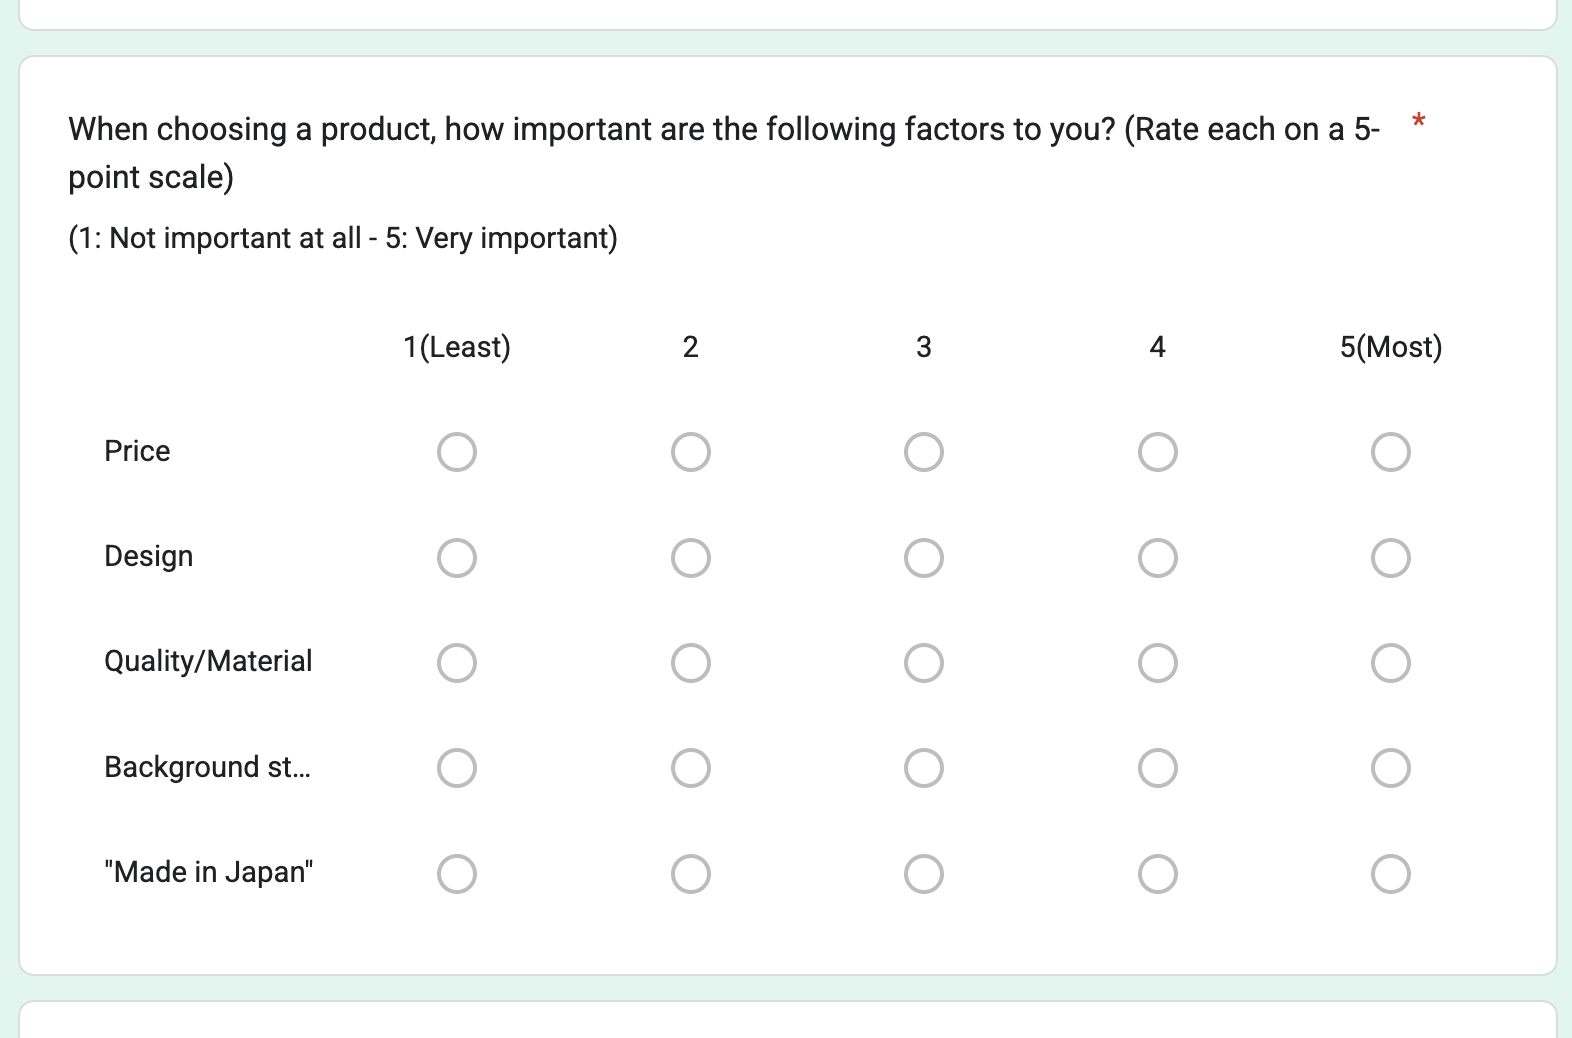Mark "Made in Japan" as 5 (Most)
The height and width of the screenshot is (1038, 1572).
(x=1391, y=874)
